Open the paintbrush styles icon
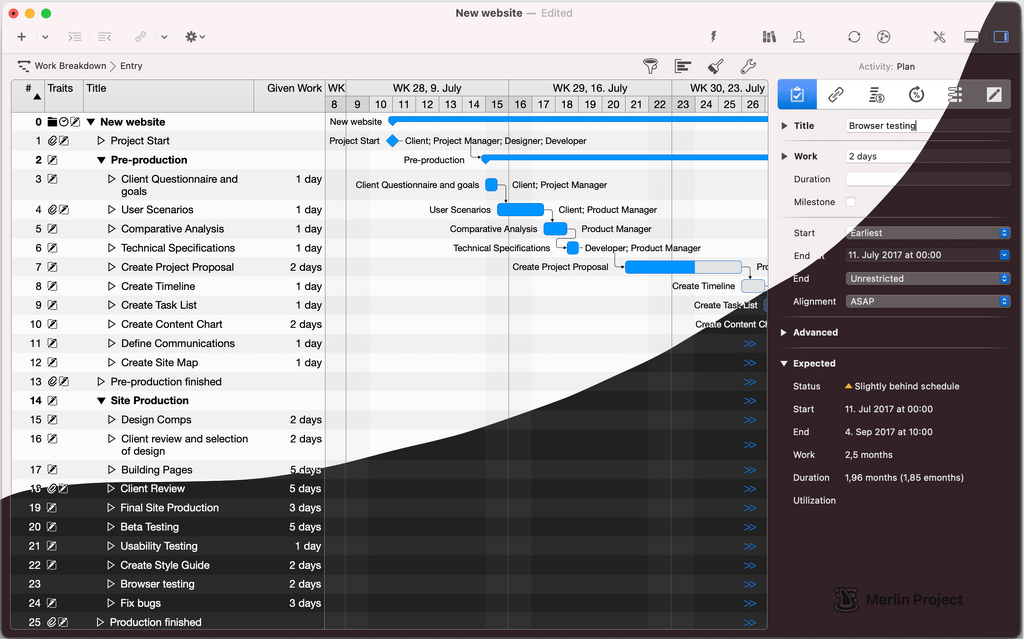This screenshot has width=1024, height=639. pyautogui.click(x=715, y=66)
